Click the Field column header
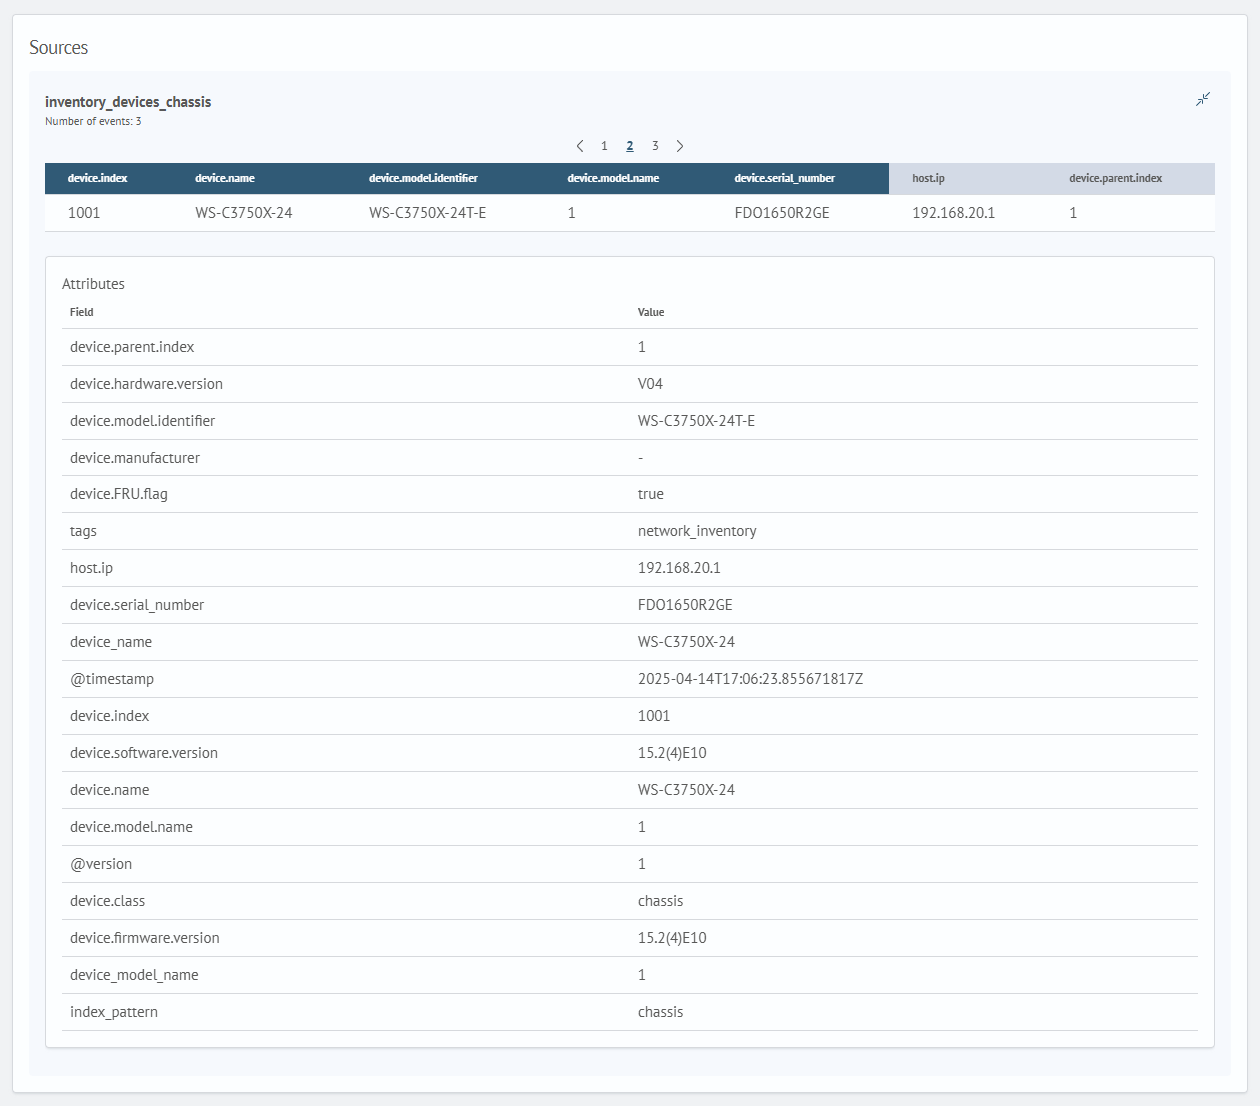 click(82, 312)
